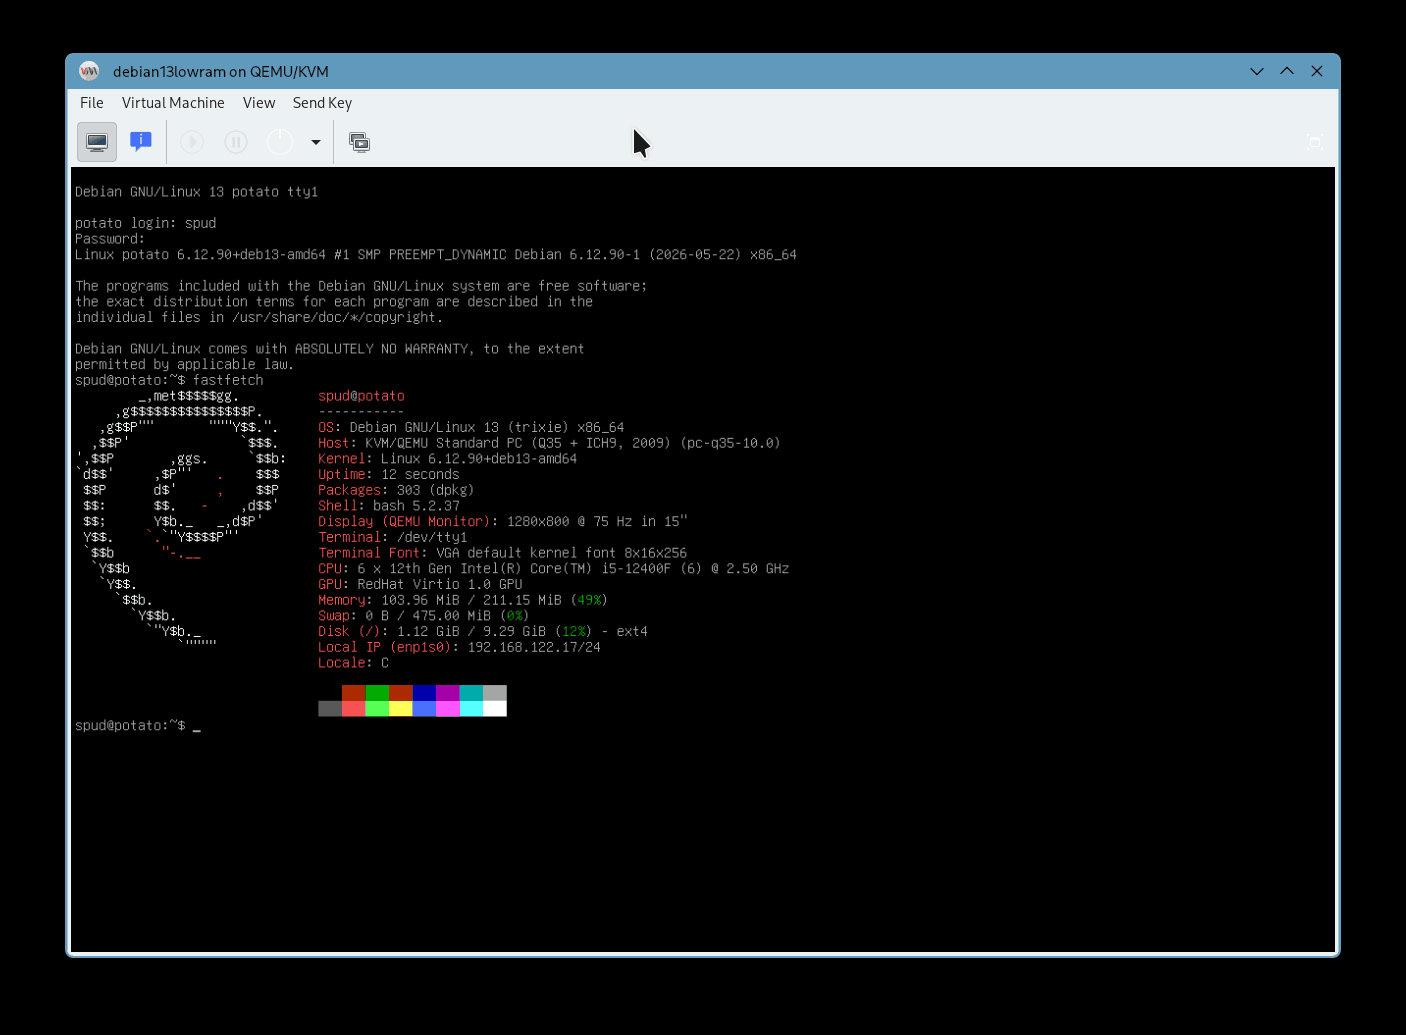The width and height of the screenshot is (1406, 1035).
Task: Click the GPU 'RedHat Virtio 1.0 GPU' line
Action: [x=420, y=584]
